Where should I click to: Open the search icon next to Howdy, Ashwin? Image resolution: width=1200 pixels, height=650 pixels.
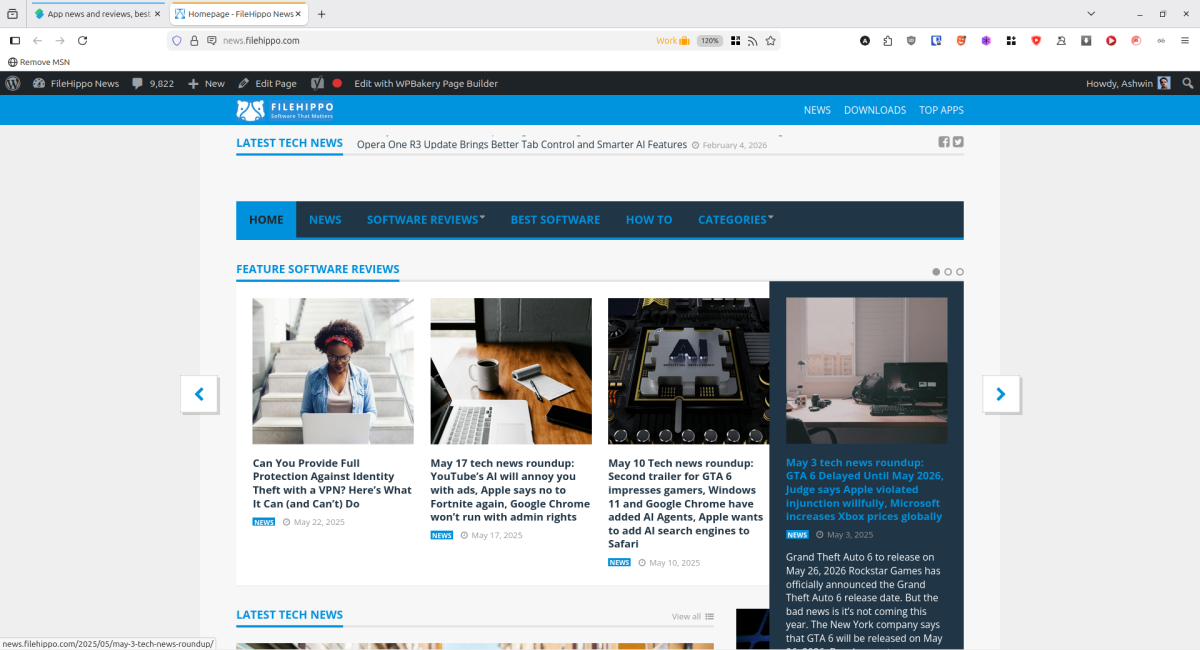pos(1188,83)
